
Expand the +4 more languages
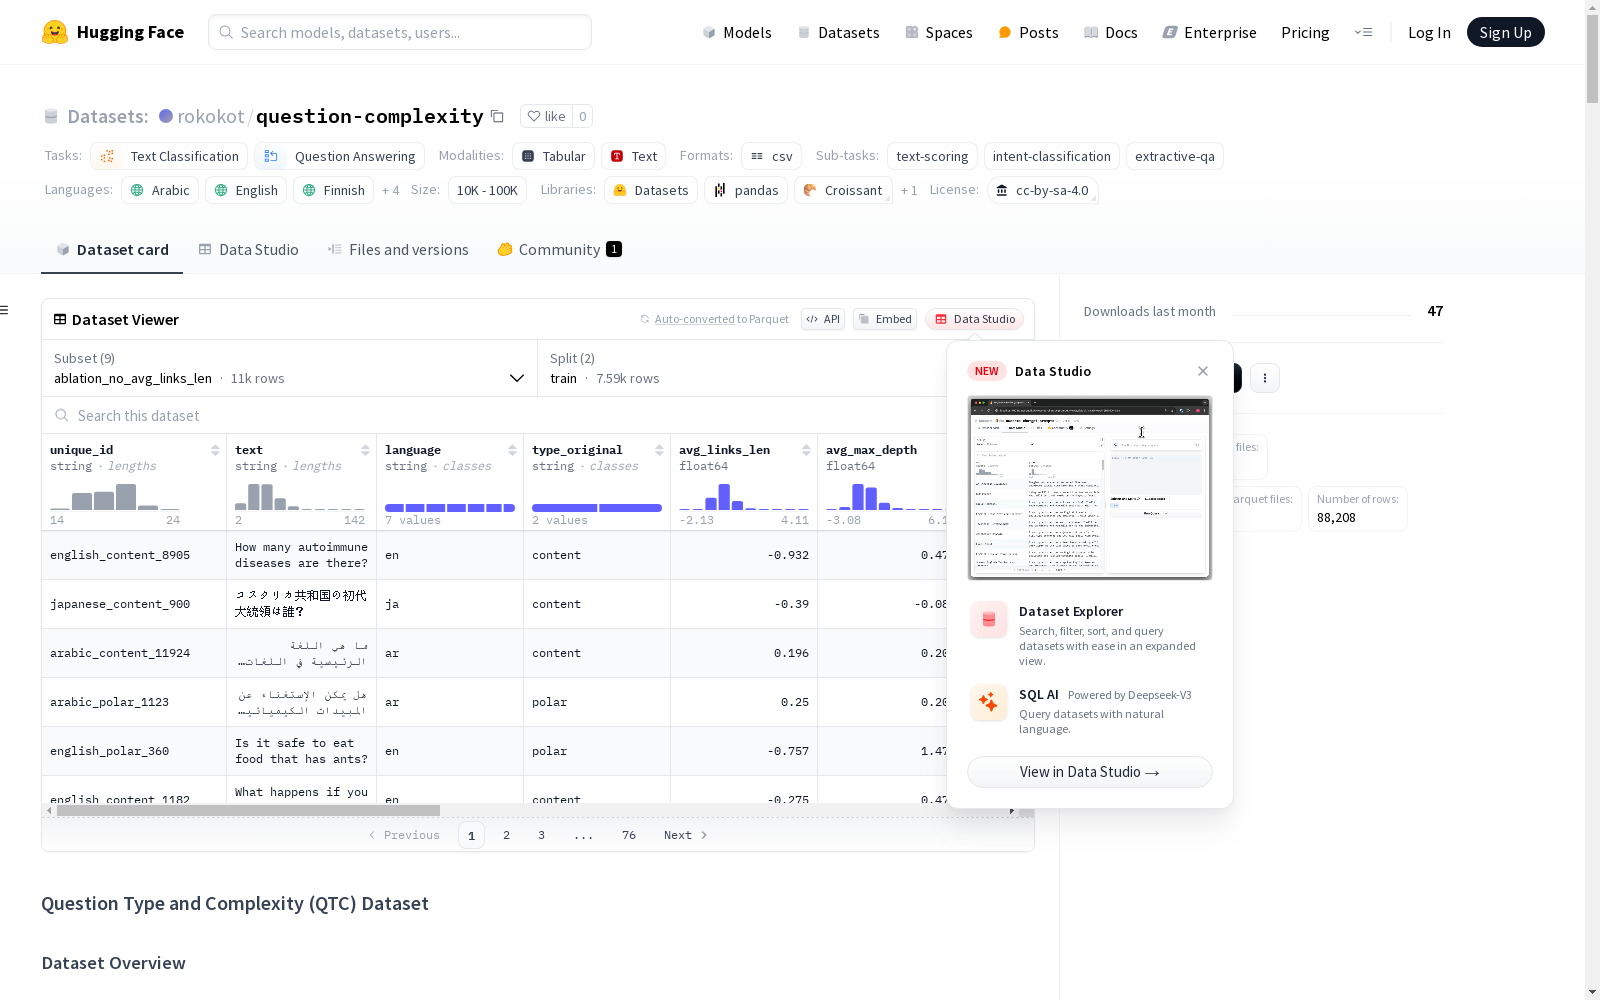point(390,190)
